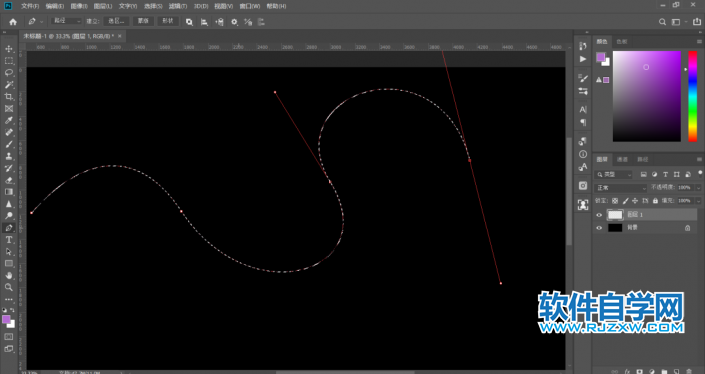705x374 pixels.
Task: Hide layer 图层 1 with eye icon
Action: 599,215
